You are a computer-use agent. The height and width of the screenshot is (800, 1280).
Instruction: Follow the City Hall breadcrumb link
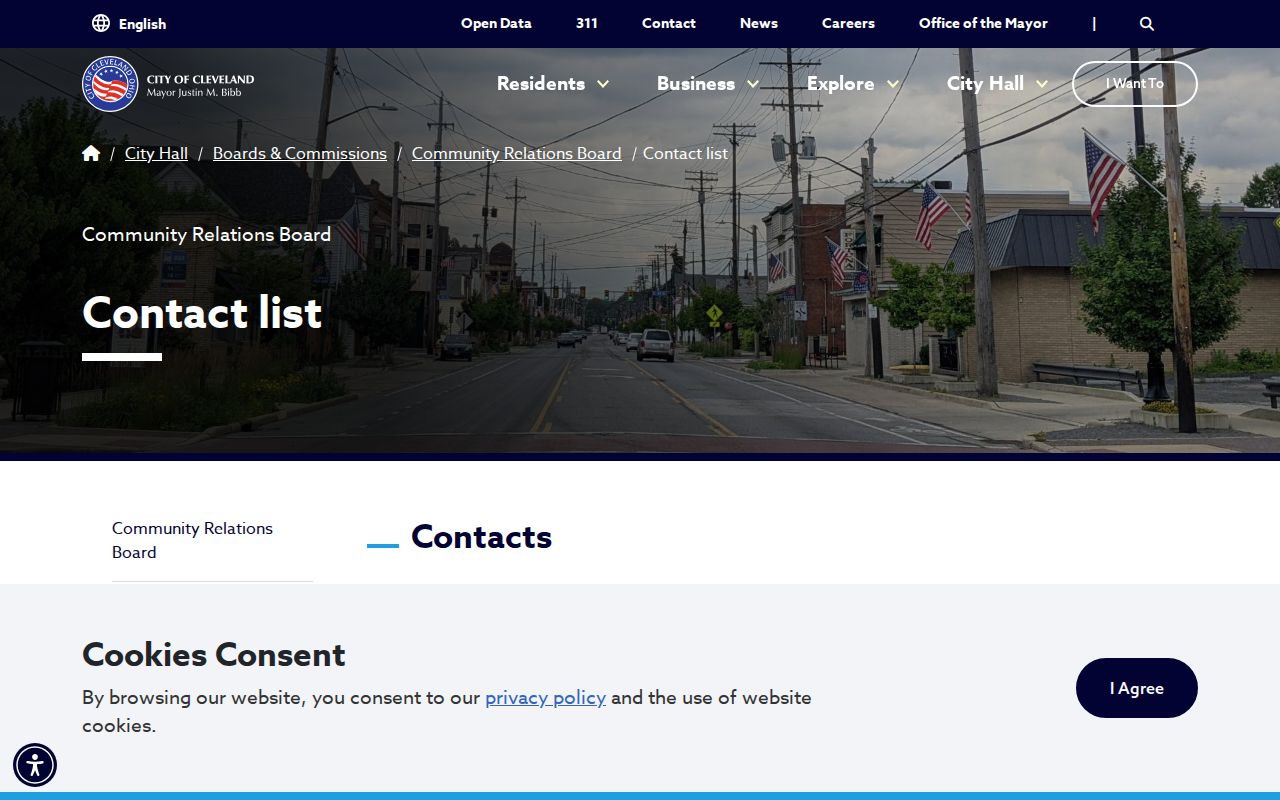click(x=156, y=153)
